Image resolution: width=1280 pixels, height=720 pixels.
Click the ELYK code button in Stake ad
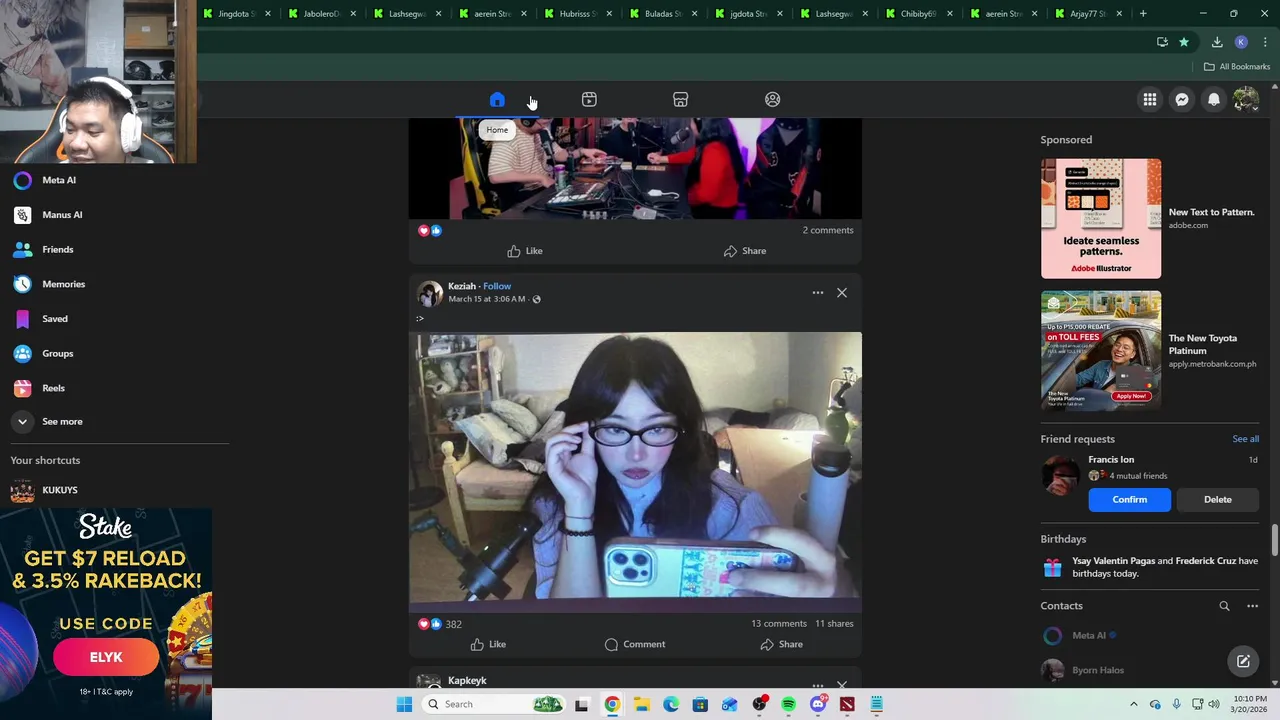106,657
